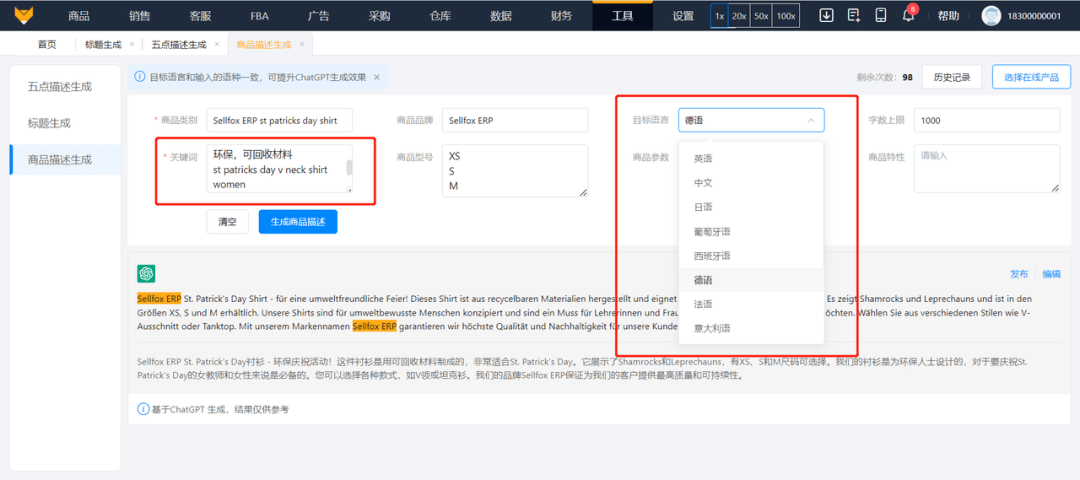This screenshot has height=480, width=1080.
Task: Choose 西班牙语 from the language list
Action: [751, 255]
